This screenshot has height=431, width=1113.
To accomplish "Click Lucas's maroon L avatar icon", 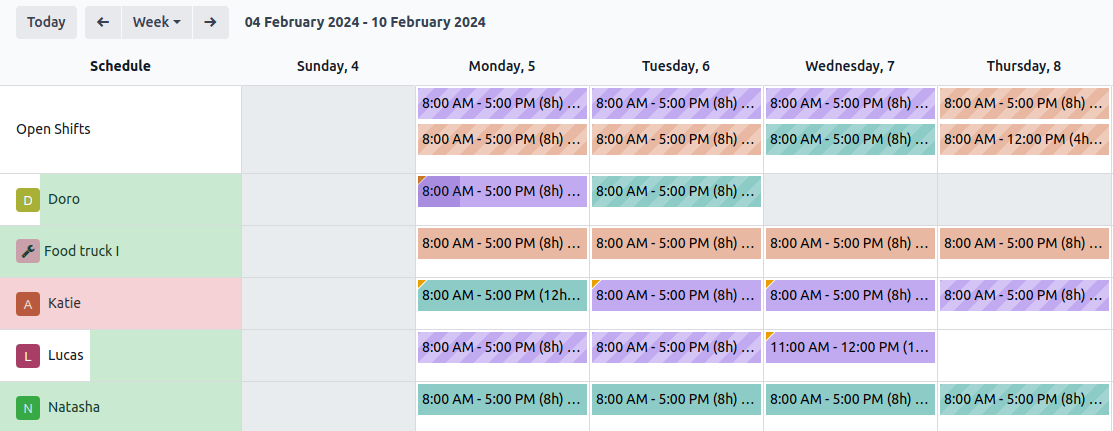I will coord(28,356).
